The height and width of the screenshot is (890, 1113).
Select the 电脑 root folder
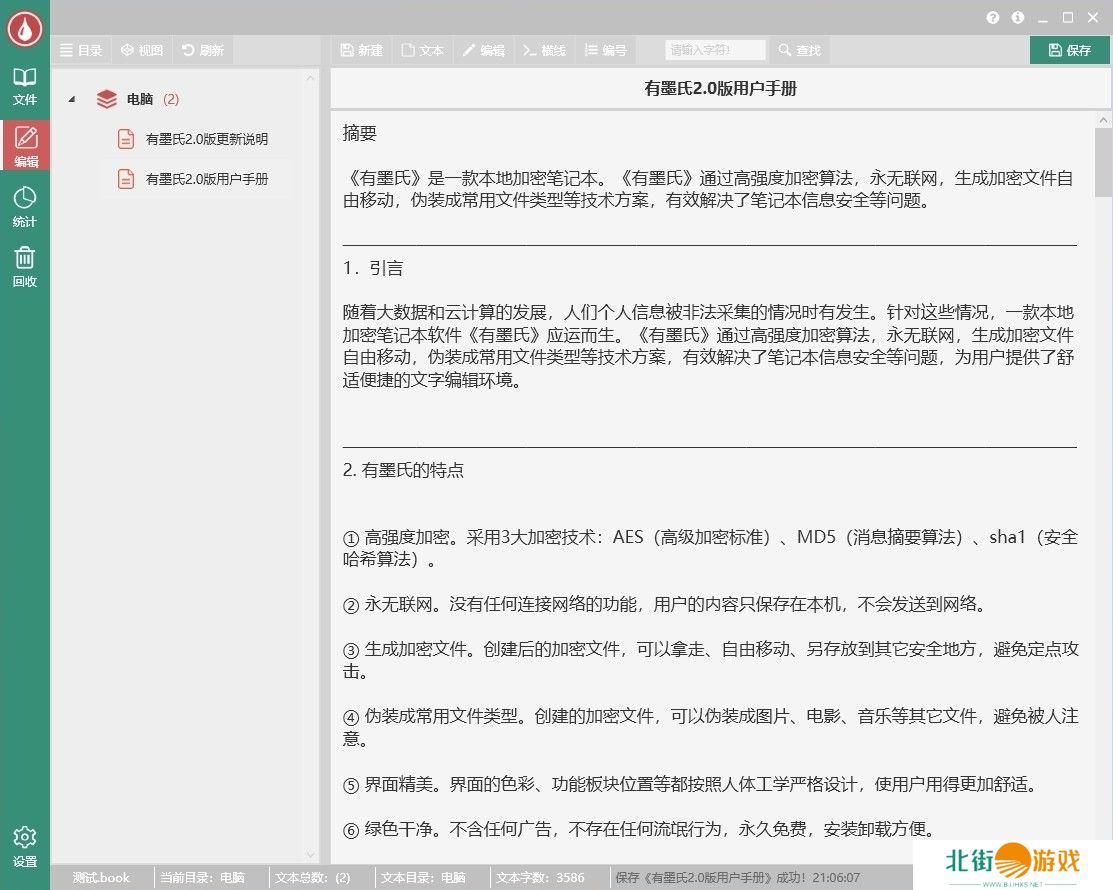coord(140,99)
